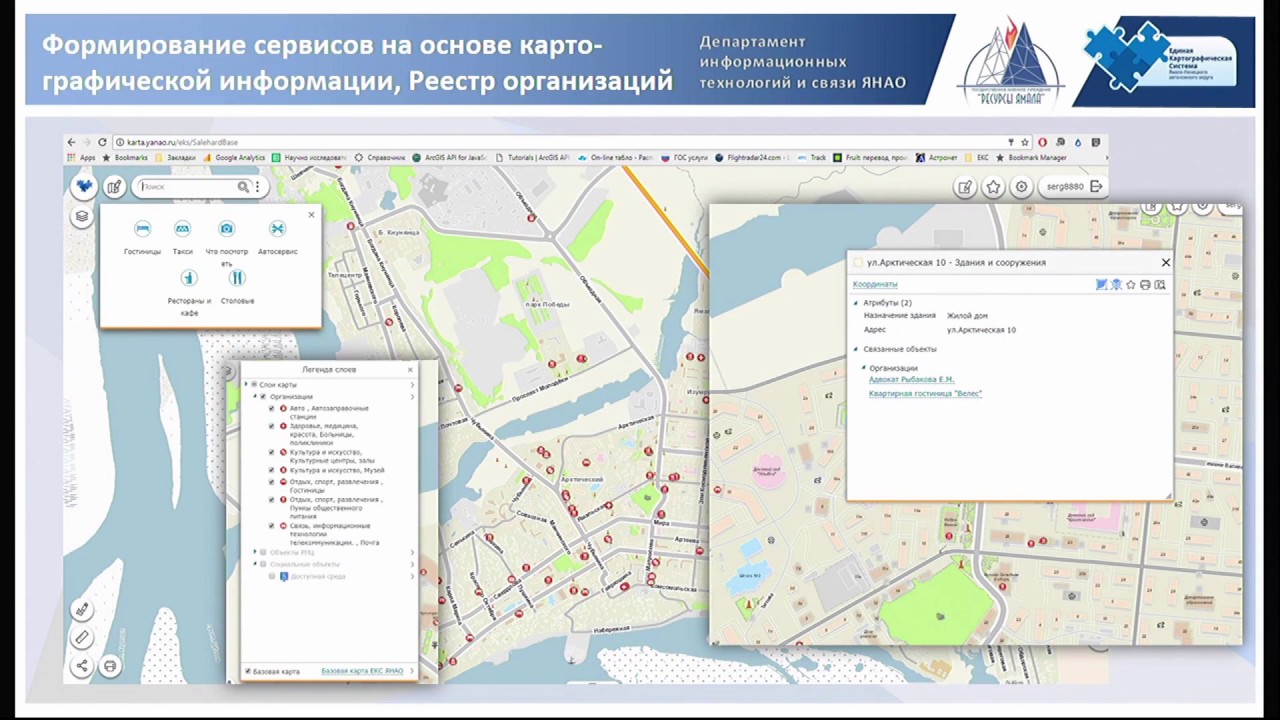
Task: Open the map edit tool beside search
Action: [114, 186]
